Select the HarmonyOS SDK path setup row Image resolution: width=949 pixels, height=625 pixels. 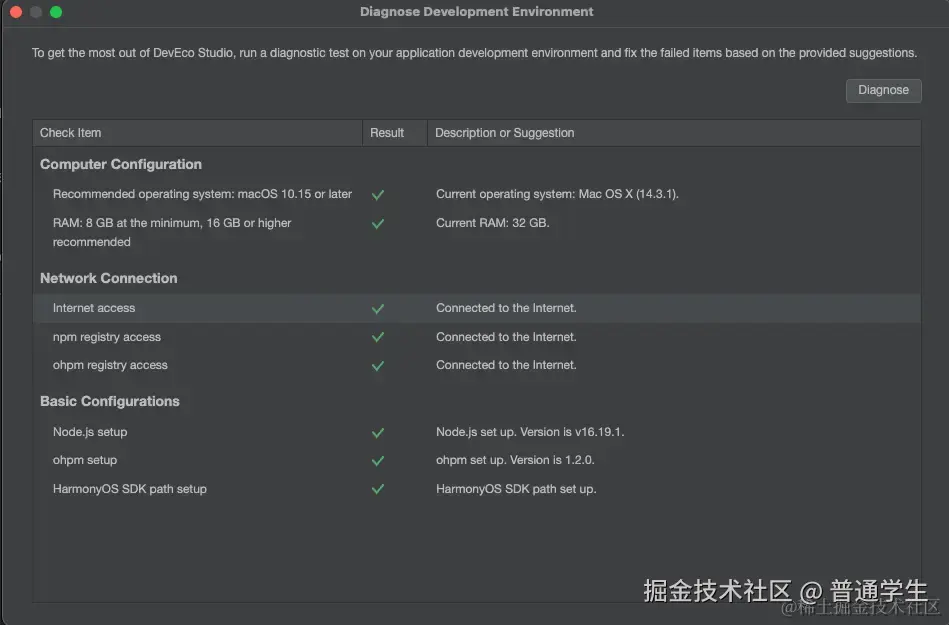point(130,489)
